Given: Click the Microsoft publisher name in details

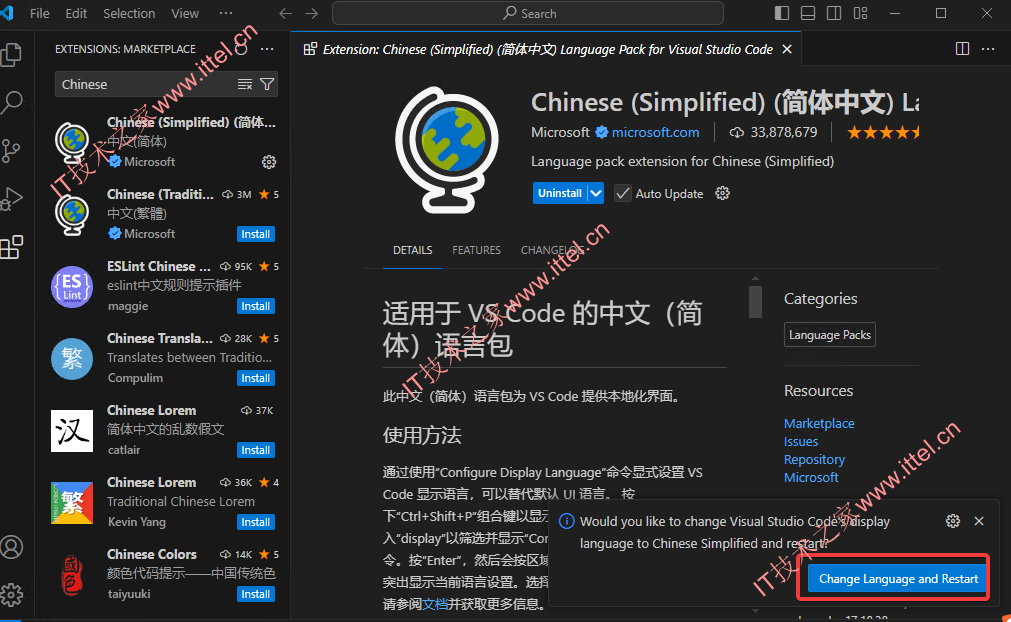Looking at the screenshot, I should coord(560,133).
